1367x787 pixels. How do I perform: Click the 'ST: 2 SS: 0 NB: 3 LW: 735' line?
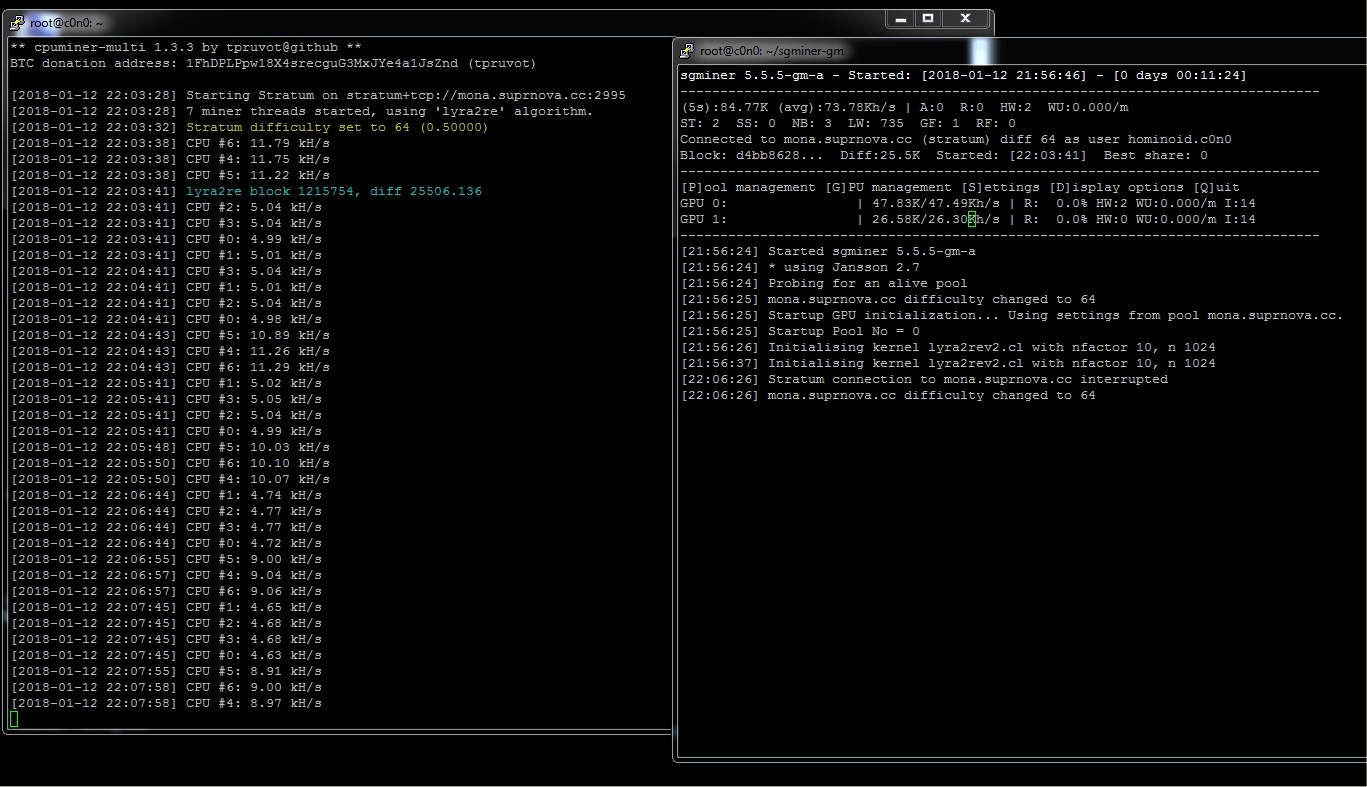point(848,123)
